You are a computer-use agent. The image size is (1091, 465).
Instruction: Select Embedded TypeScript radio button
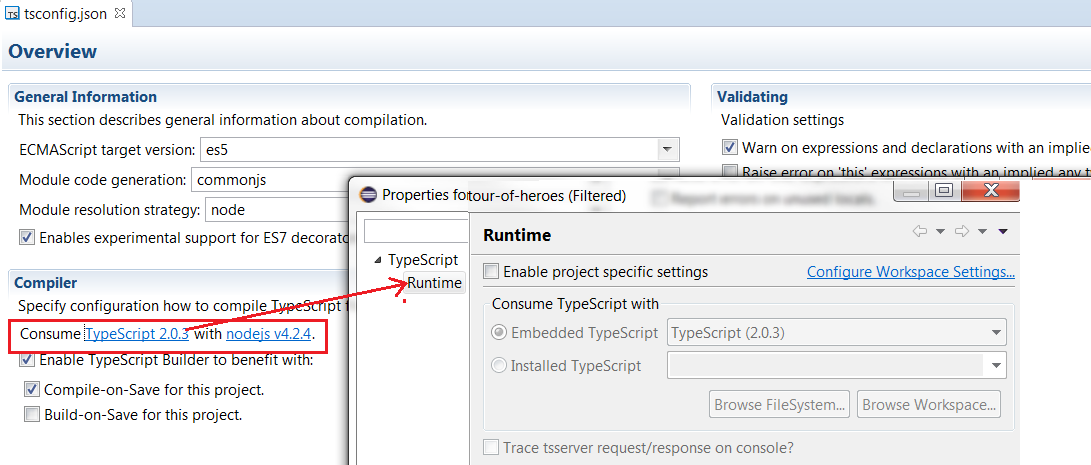point(499,333)
